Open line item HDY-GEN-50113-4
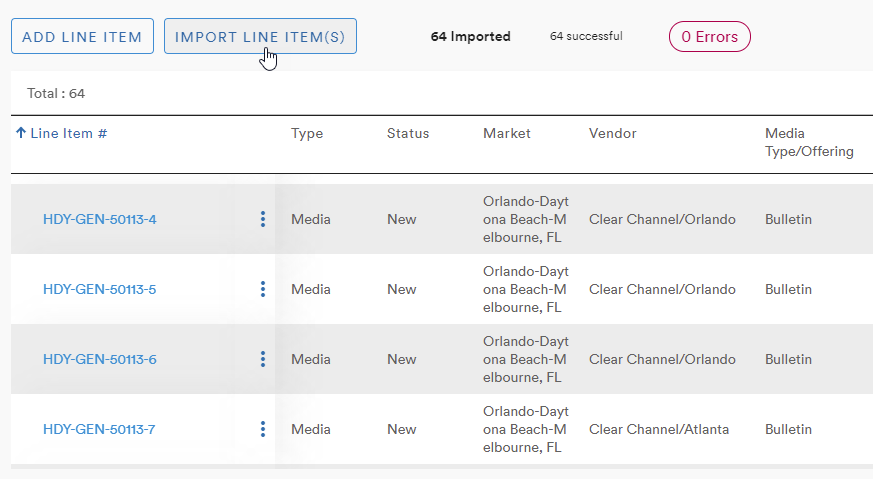873x479 pixels. 100,219
